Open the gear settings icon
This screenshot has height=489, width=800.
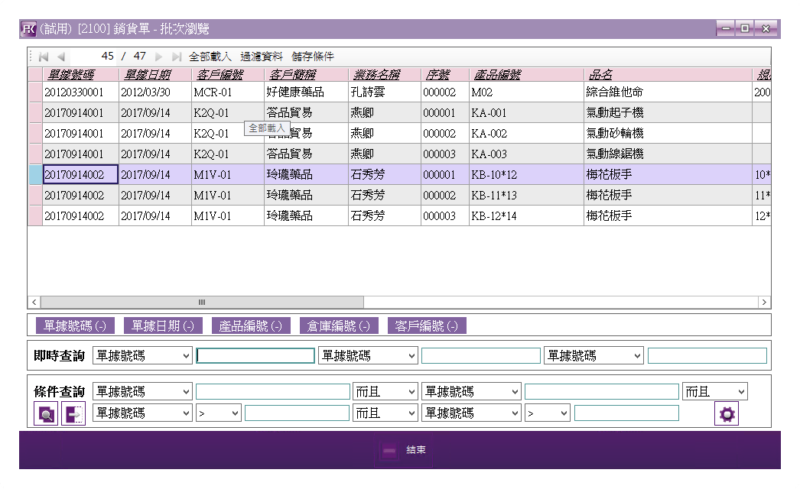[x=727, y=413]
